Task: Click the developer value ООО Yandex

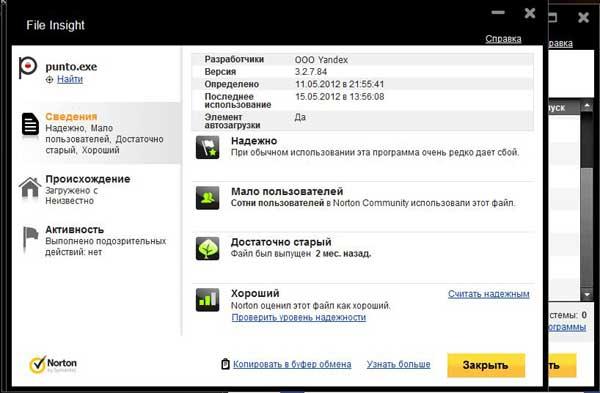Action: tap(321, 60)
